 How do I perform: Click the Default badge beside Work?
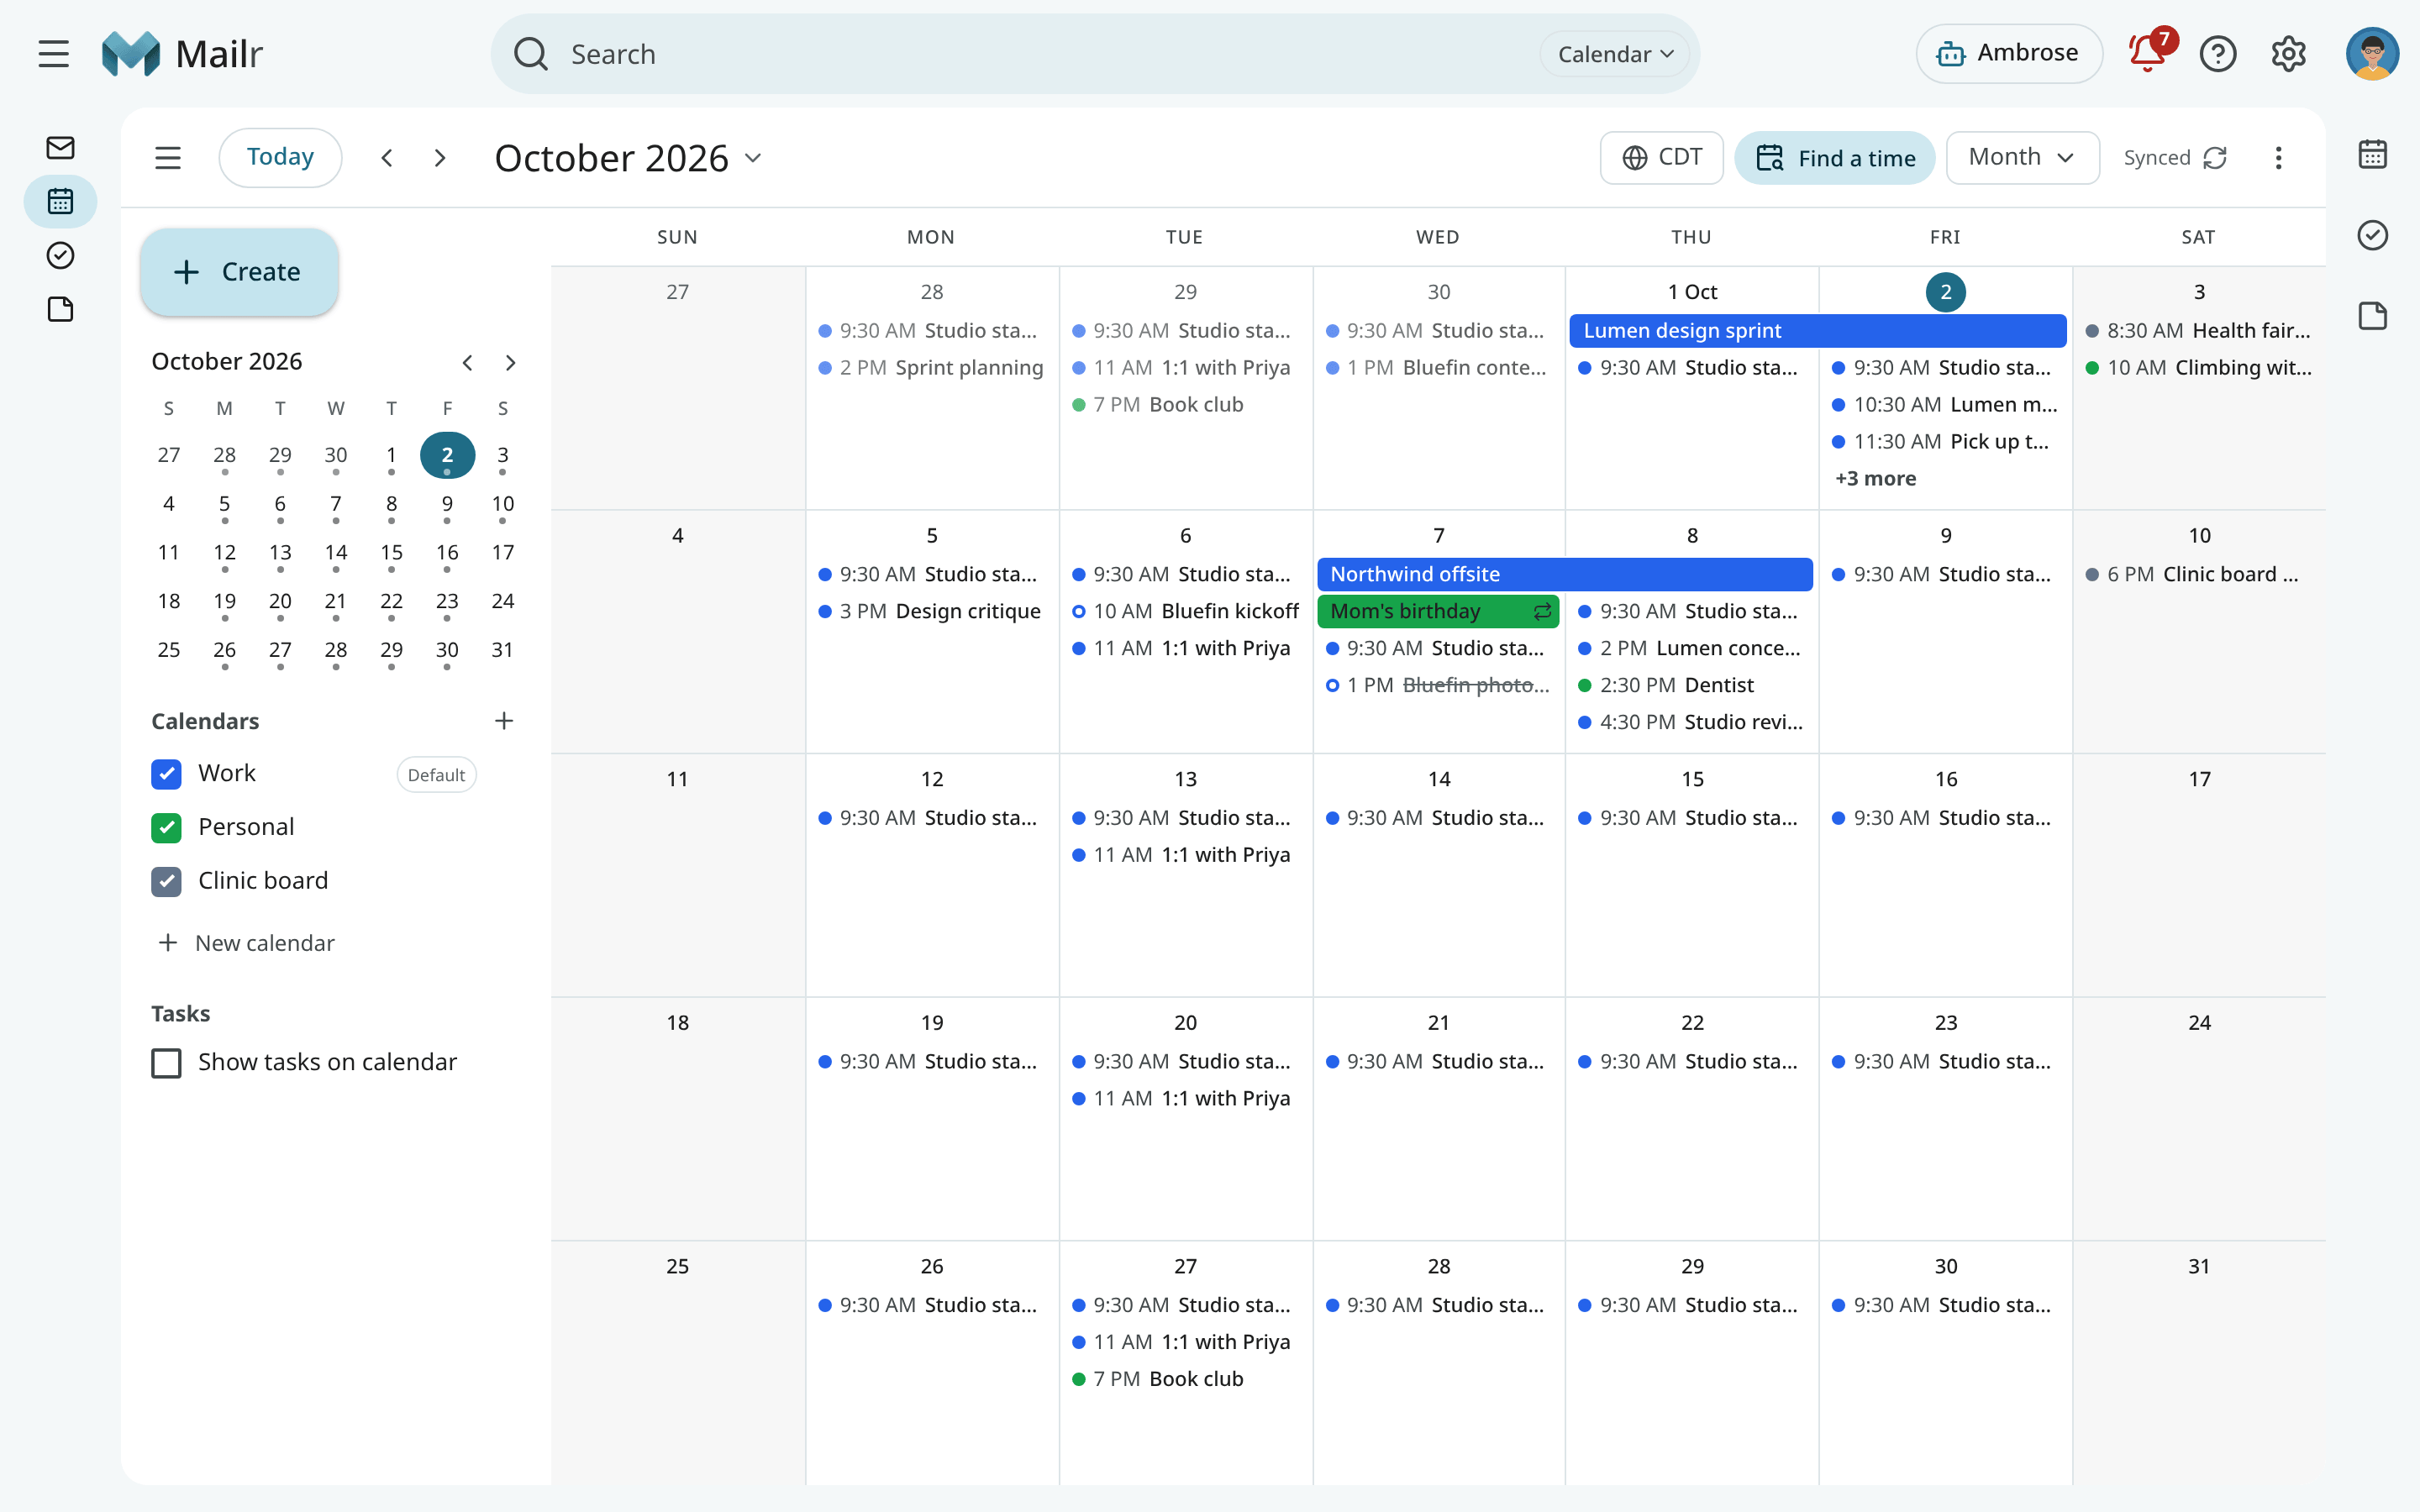point(436,775)
